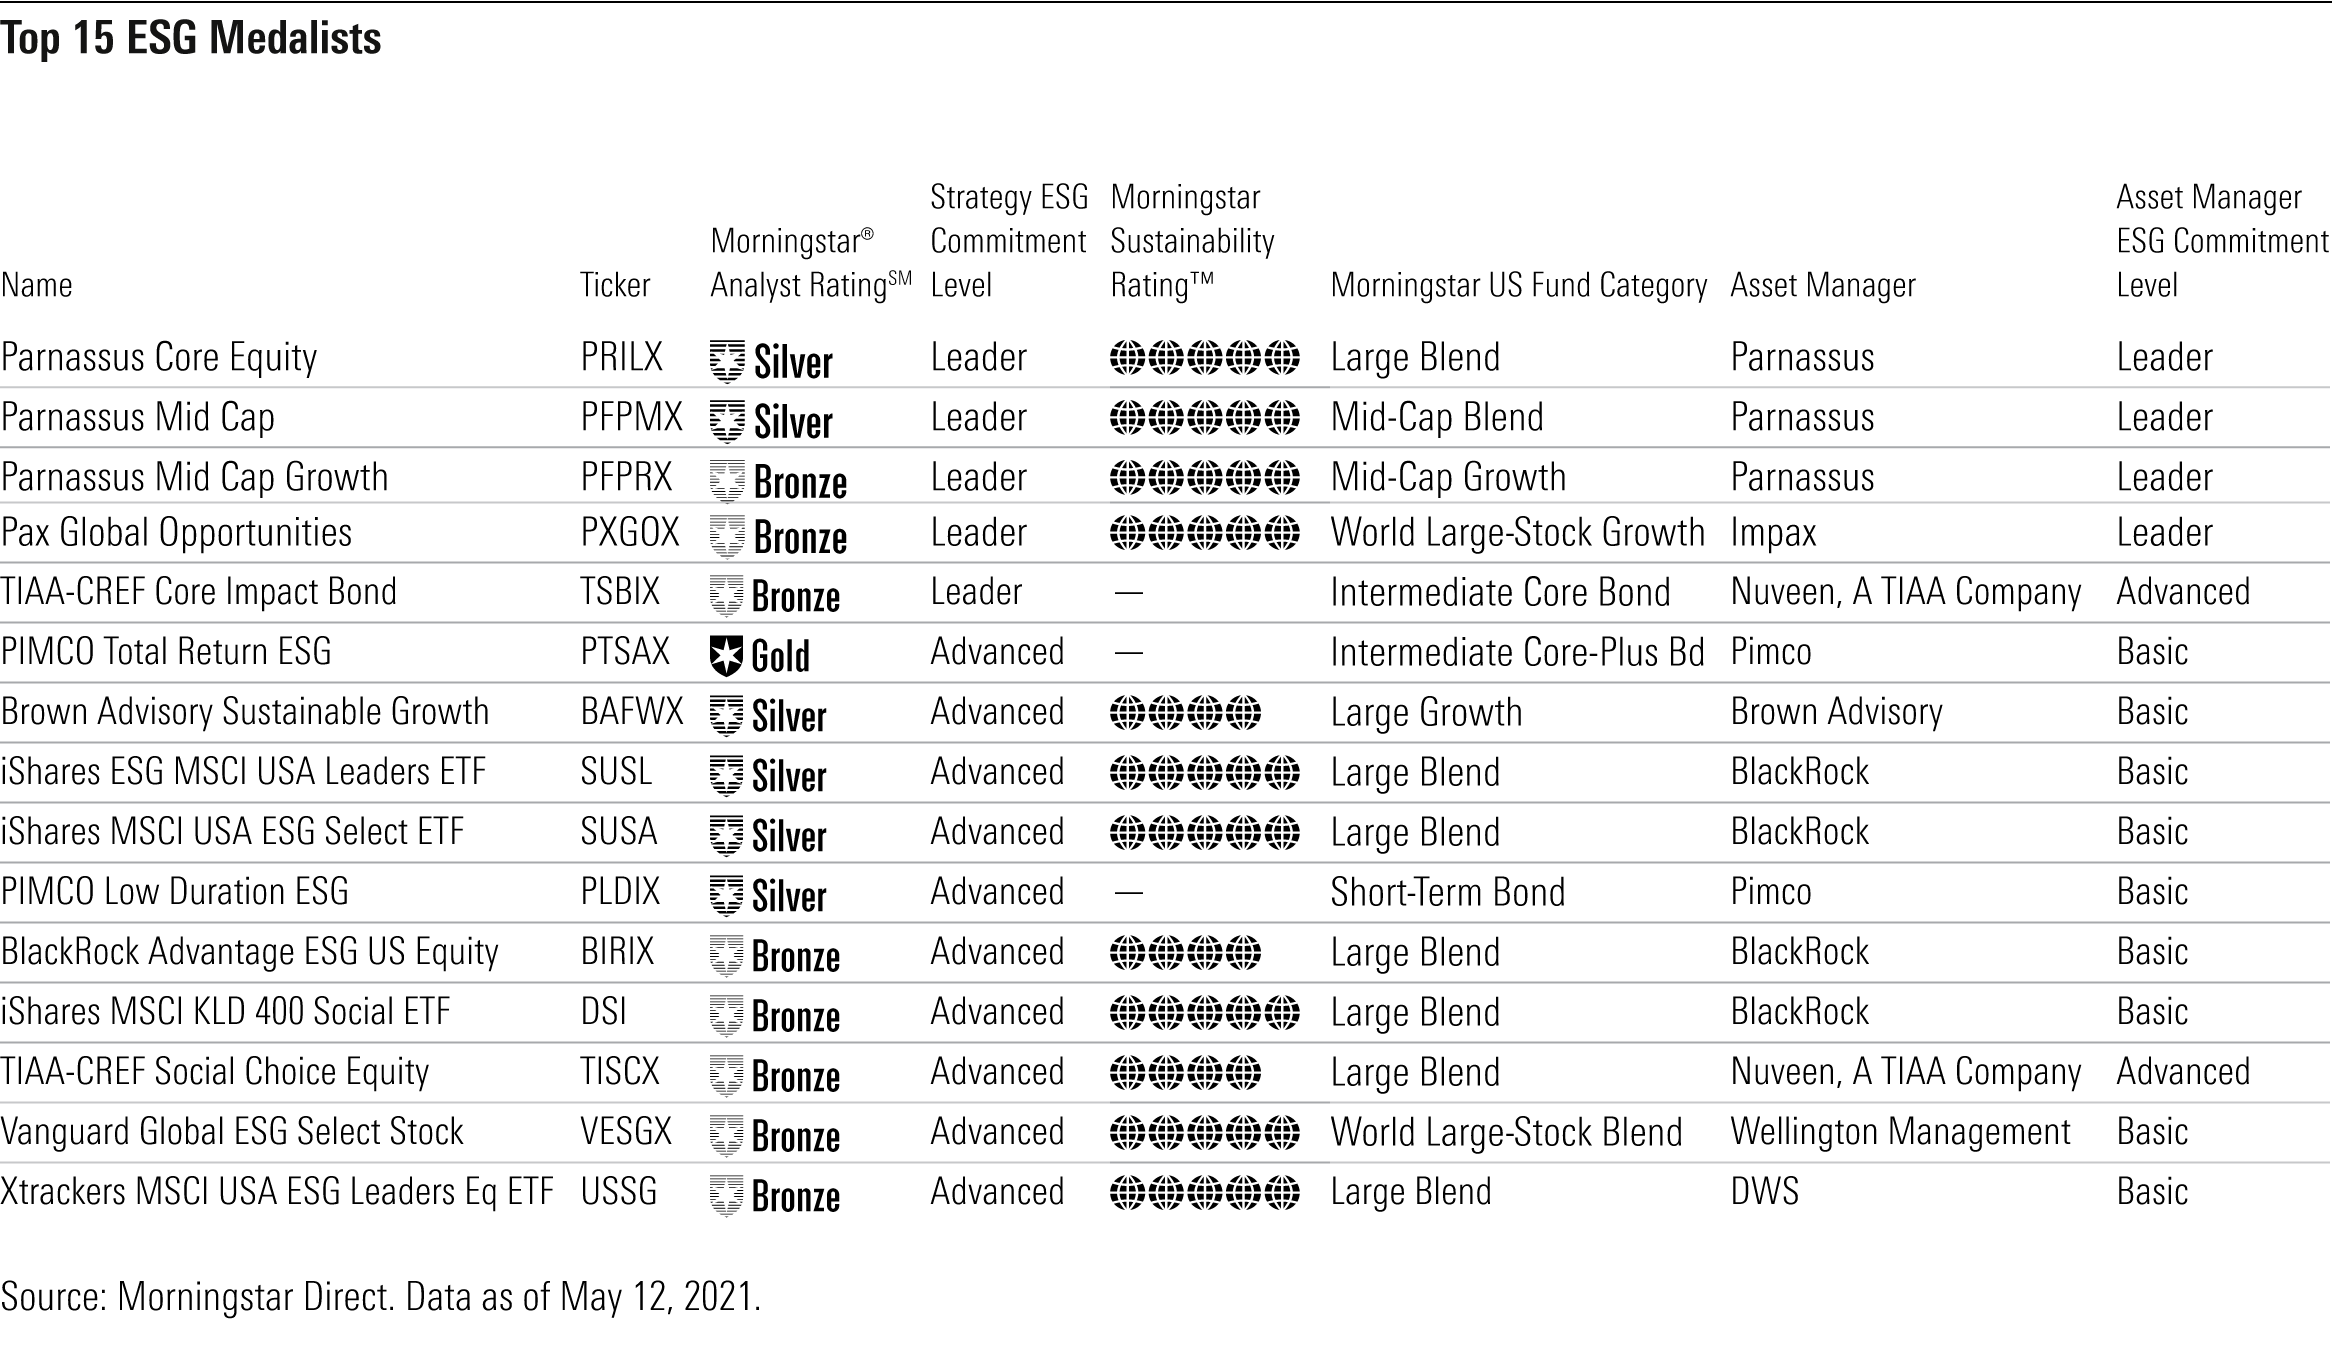Select the TIAA-CREF Core Impact Bond fund name
The image size is (2332, 1354).
[198, 592]
